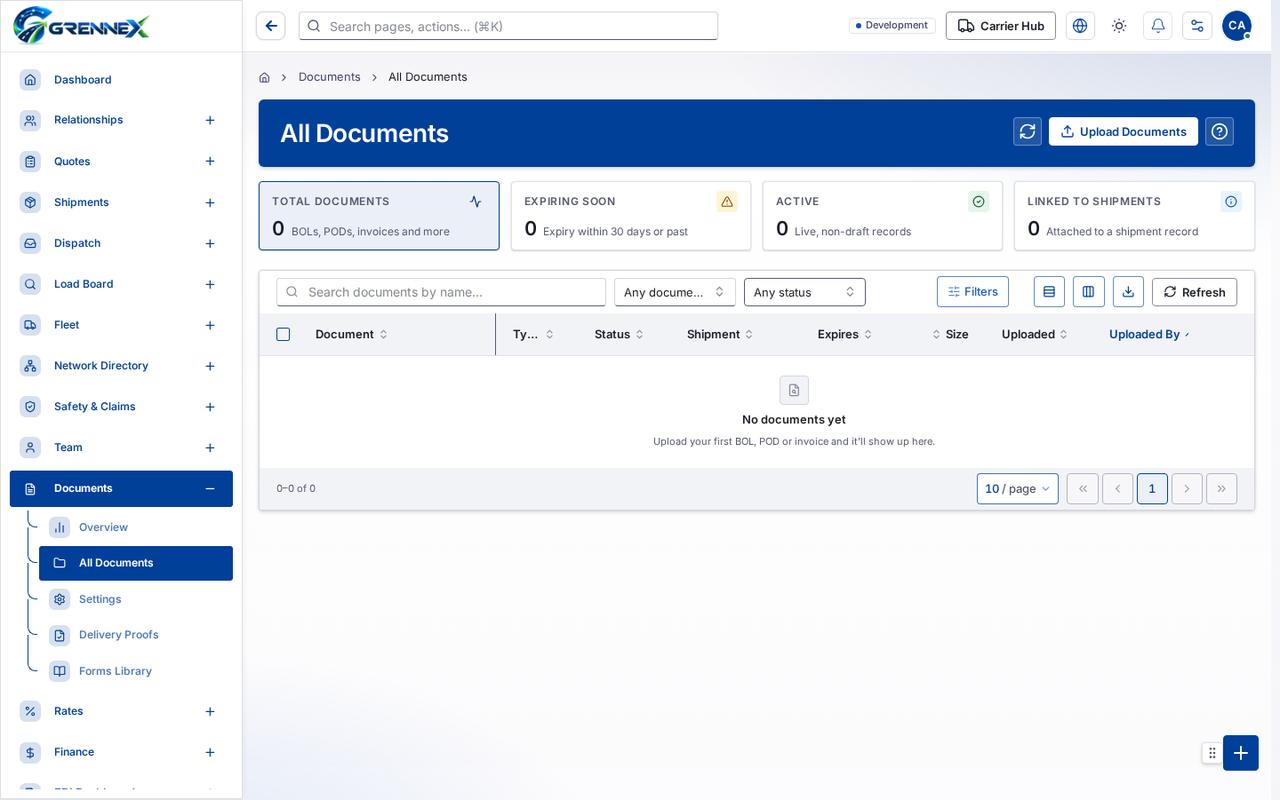Viewport: 1280px width, 800px height.
Task: Open the Any document type dropdown
Action: click(675, 292)
